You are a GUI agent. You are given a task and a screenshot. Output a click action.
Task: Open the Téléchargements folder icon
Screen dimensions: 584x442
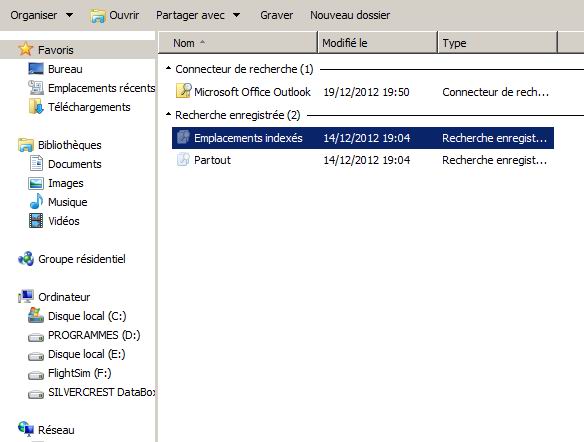pyautogui.click(x=36, y=107)
